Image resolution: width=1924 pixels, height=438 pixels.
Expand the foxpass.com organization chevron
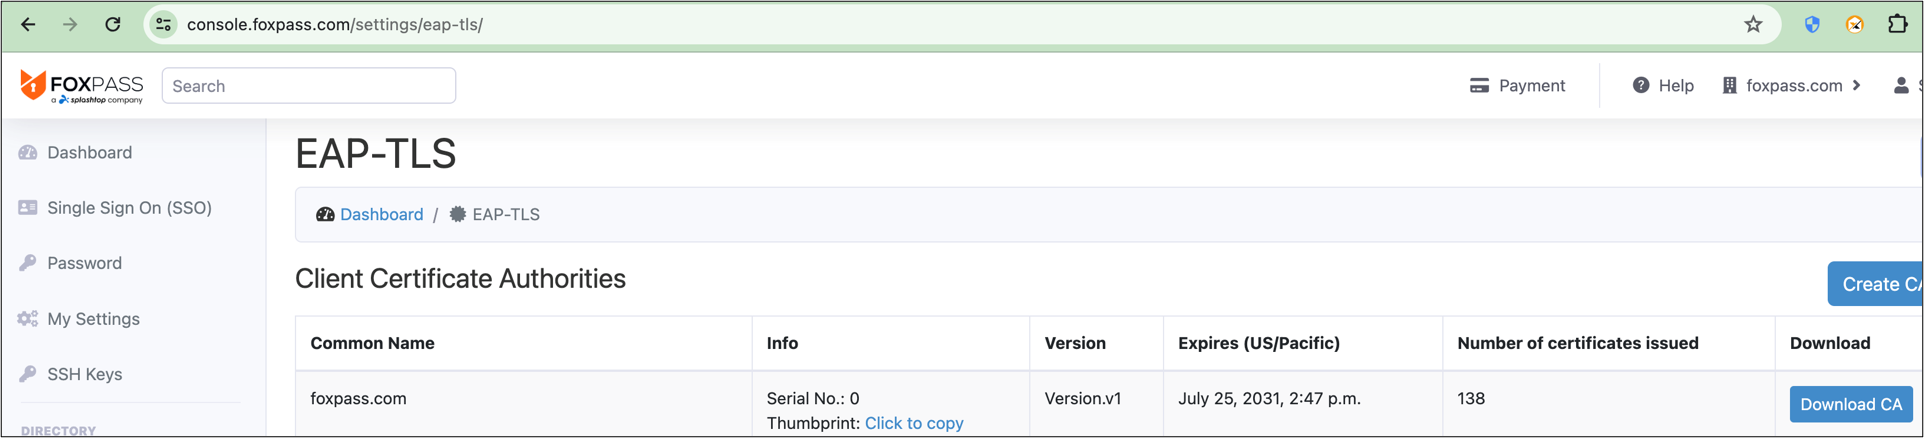(1856, 86)
